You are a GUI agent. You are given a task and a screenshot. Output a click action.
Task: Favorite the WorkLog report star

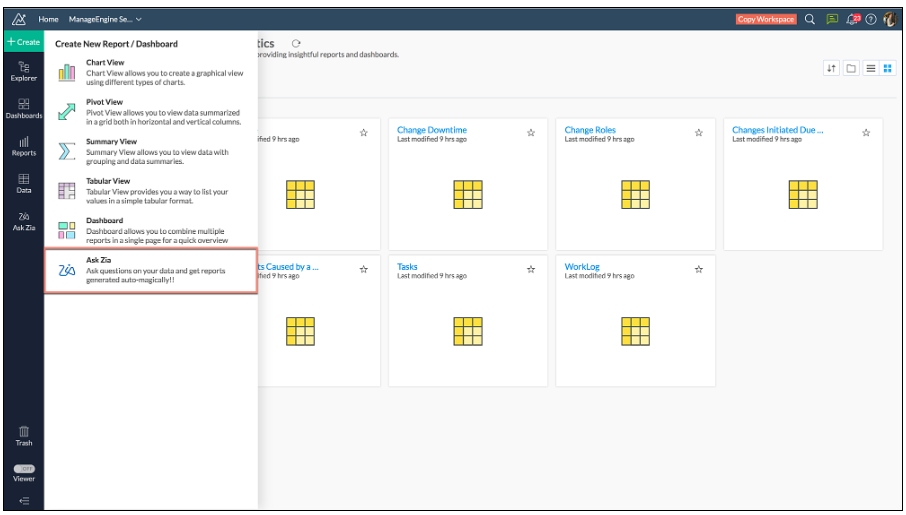[x=699, y=269]
